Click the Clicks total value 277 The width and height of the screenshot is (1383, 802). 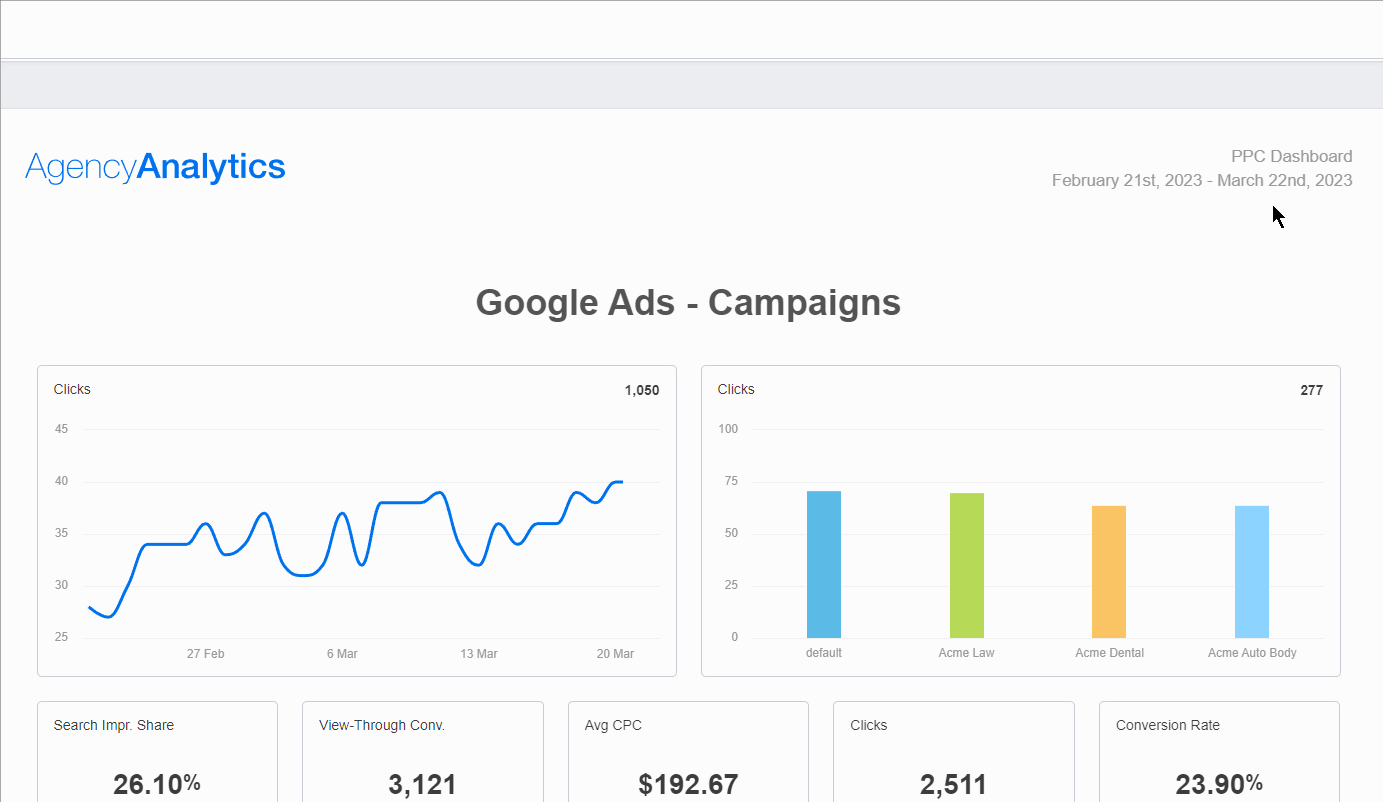tap(1311, 390)
